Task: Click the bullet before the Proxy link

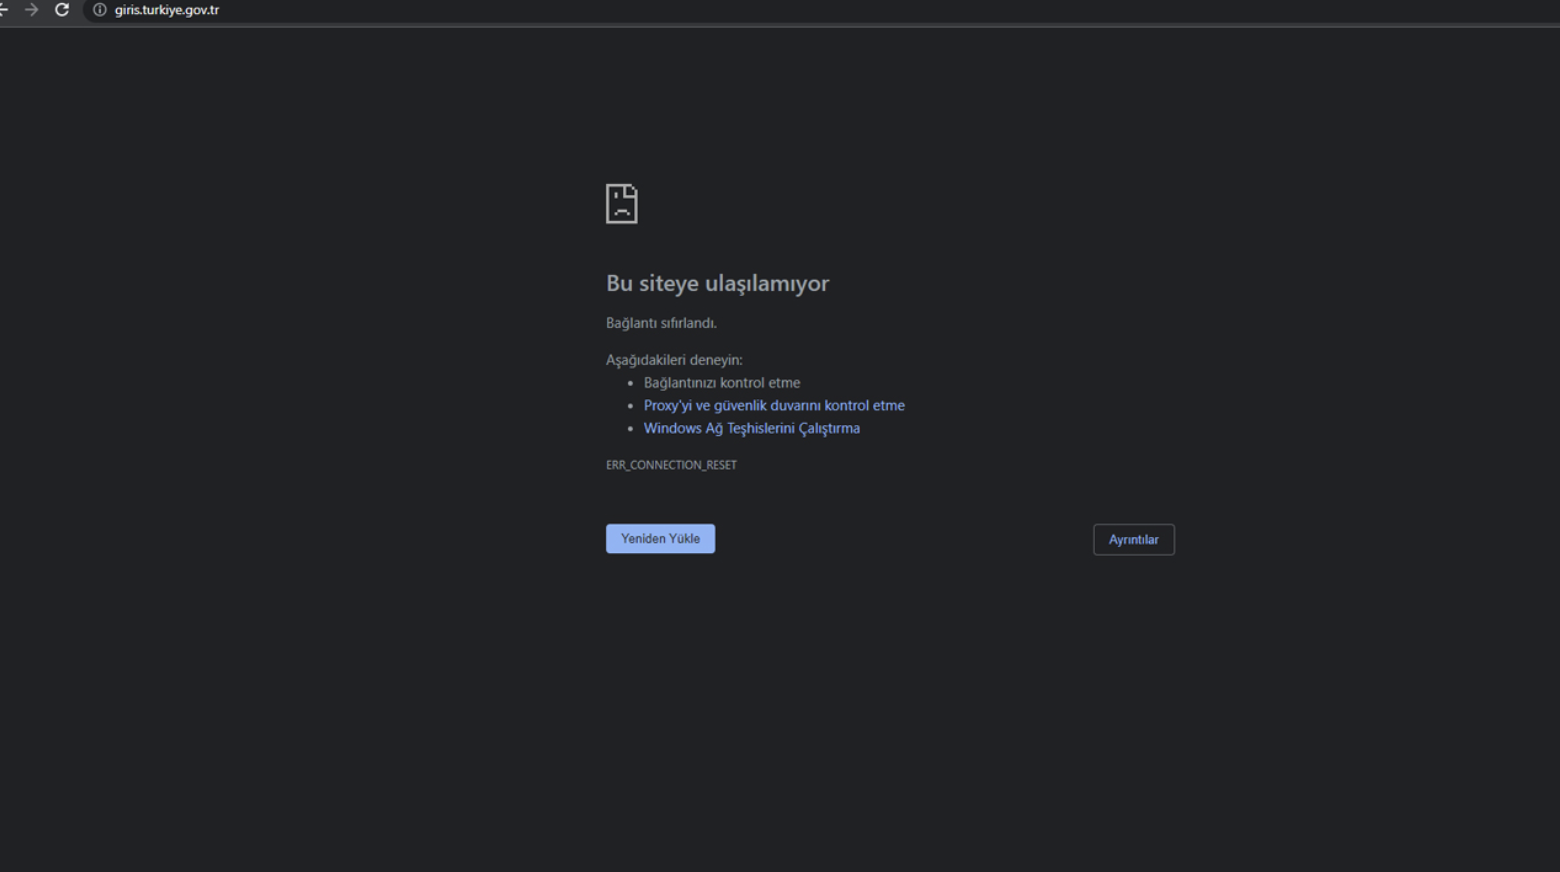Action: (x=631, y=406)
